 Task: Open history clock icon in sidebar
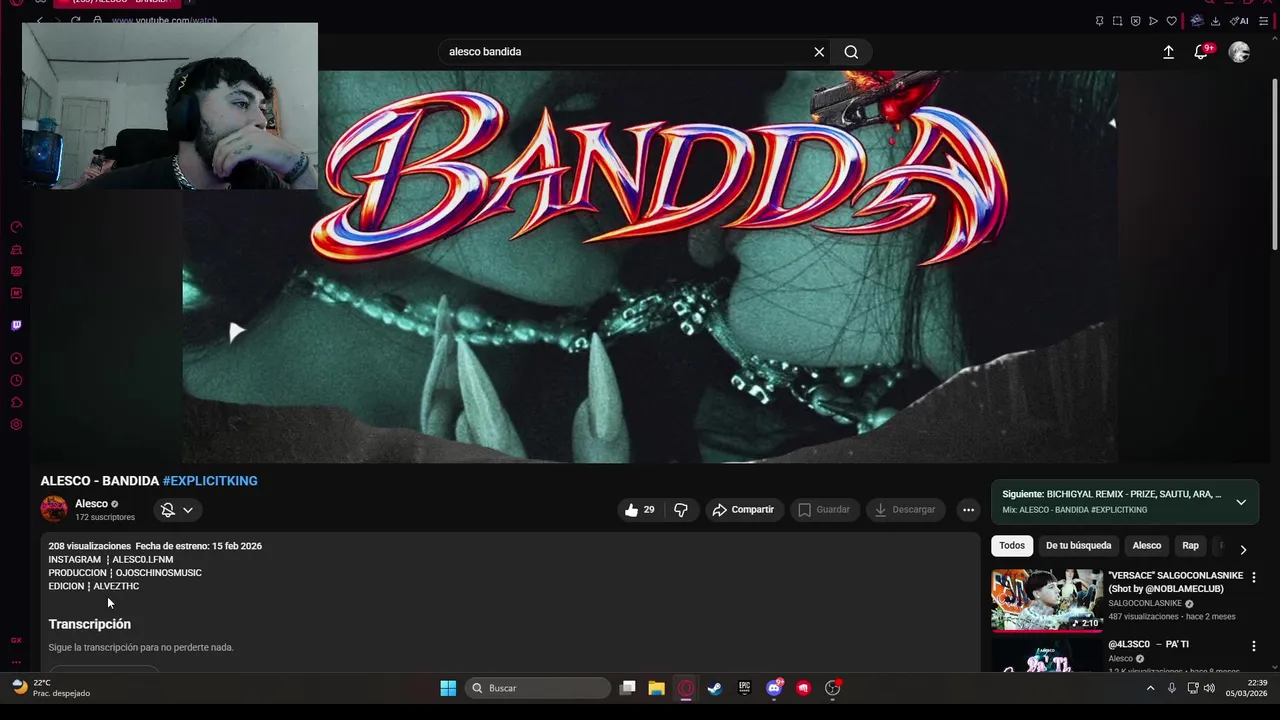tap(16, 380)
